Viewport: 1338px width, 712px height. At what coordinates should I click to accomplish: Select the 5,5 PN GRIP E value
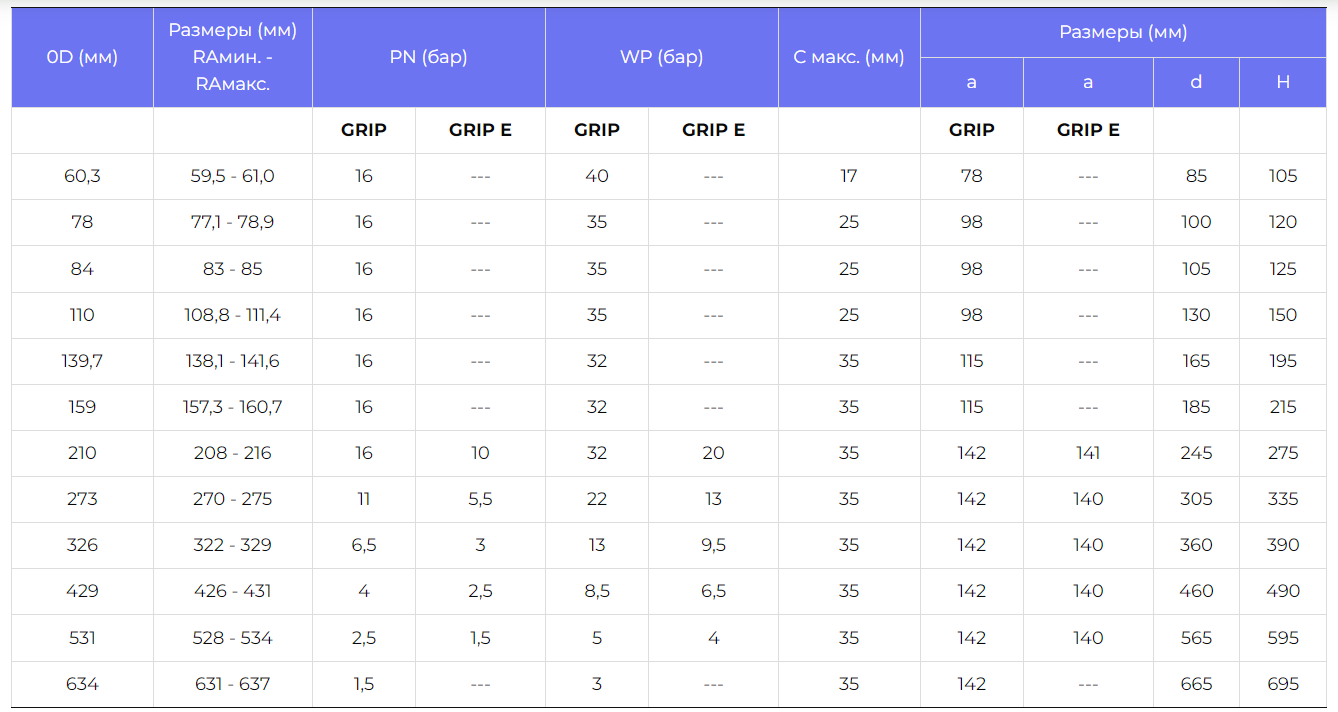pyautogui.click(x=480, y=499)
